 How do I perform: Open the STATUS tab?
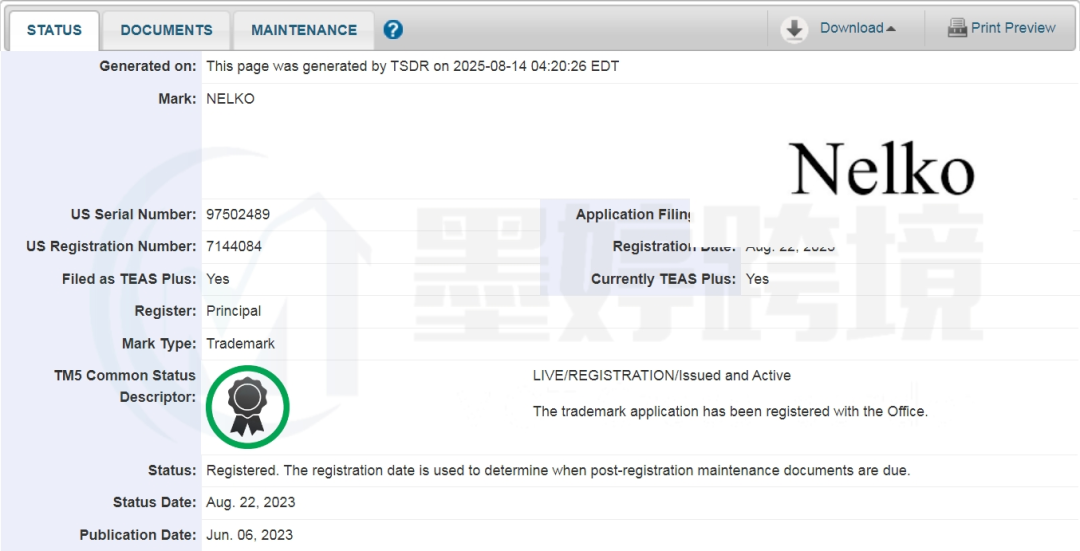[54, 30]
